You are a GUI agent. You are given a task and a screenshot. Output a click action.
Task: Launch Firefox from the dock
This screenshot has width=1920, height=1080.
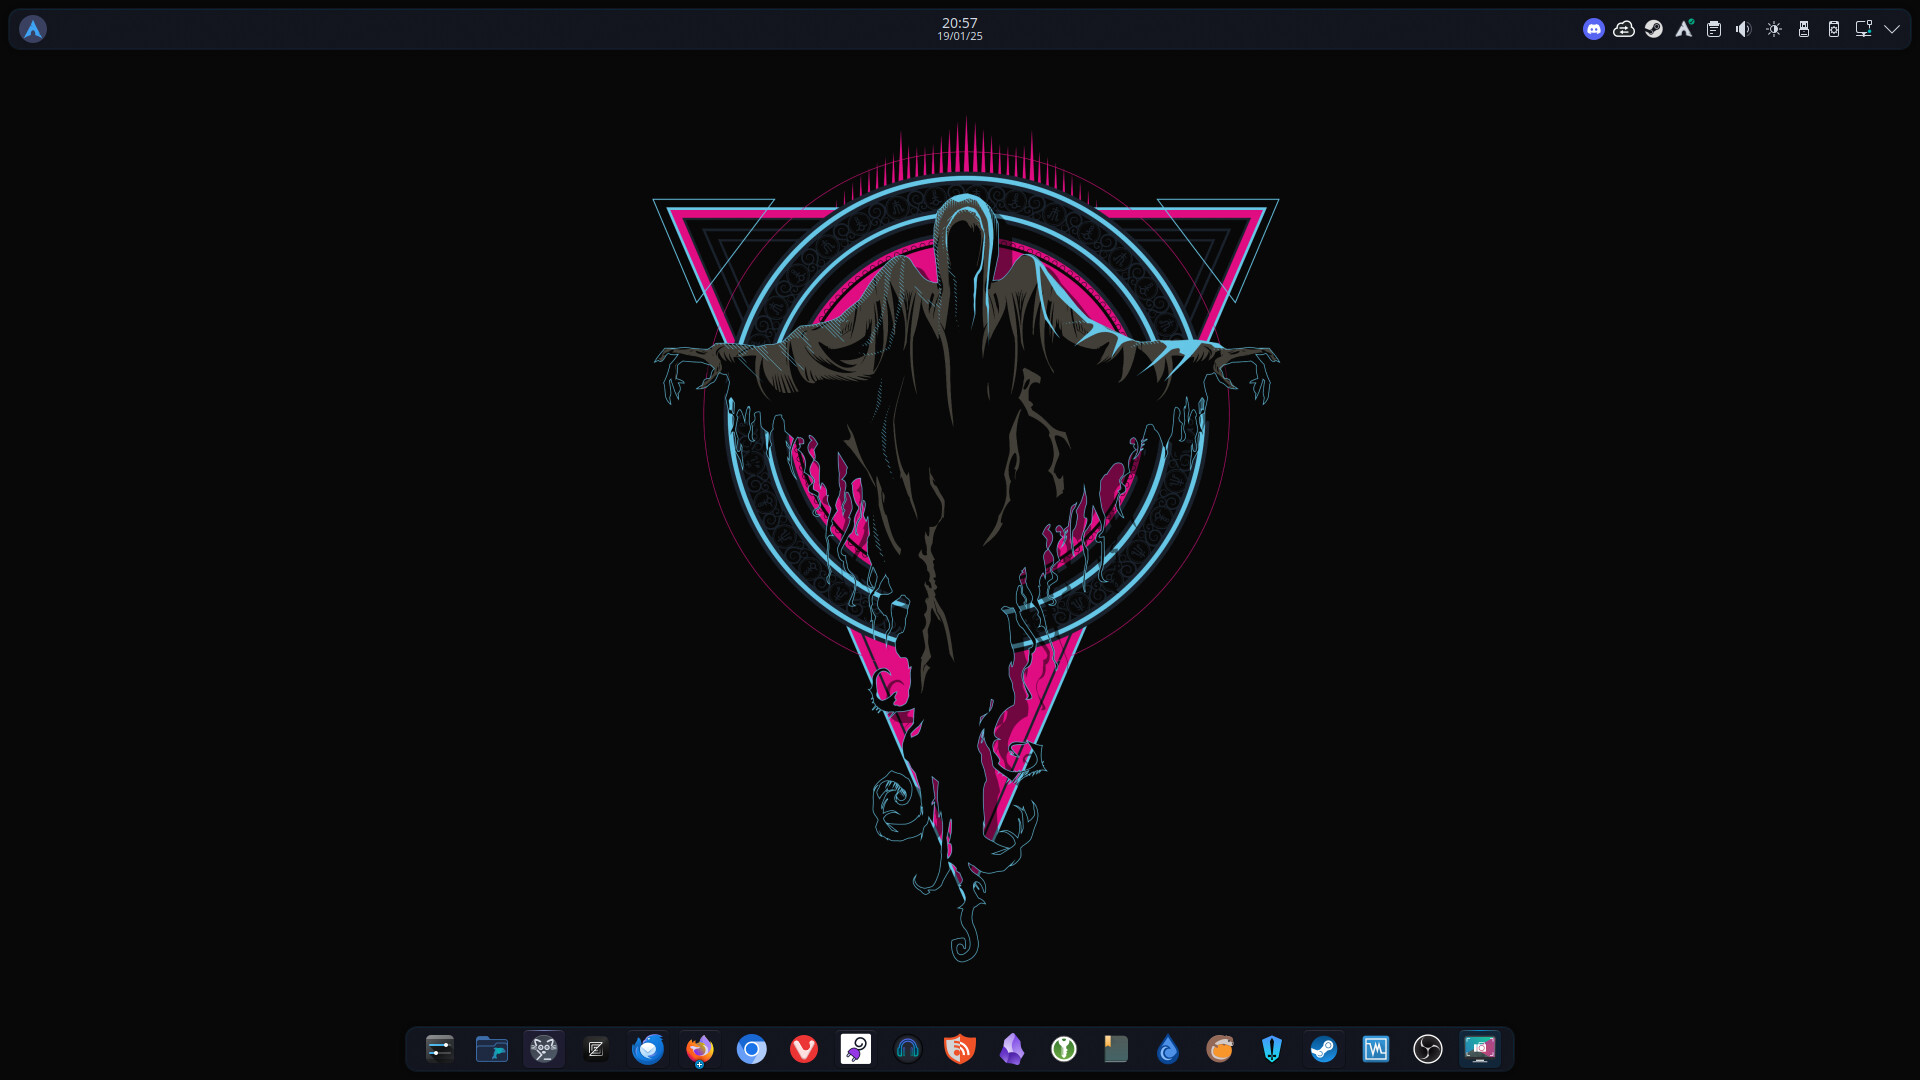700,1048
